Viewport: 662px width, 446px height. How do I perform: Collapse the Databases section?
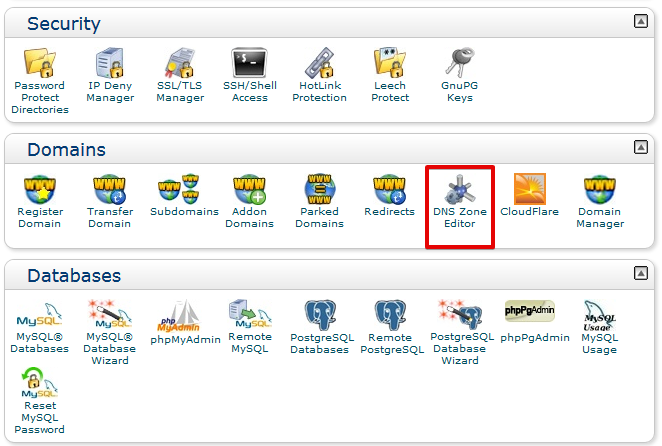(x=640, y=273)
